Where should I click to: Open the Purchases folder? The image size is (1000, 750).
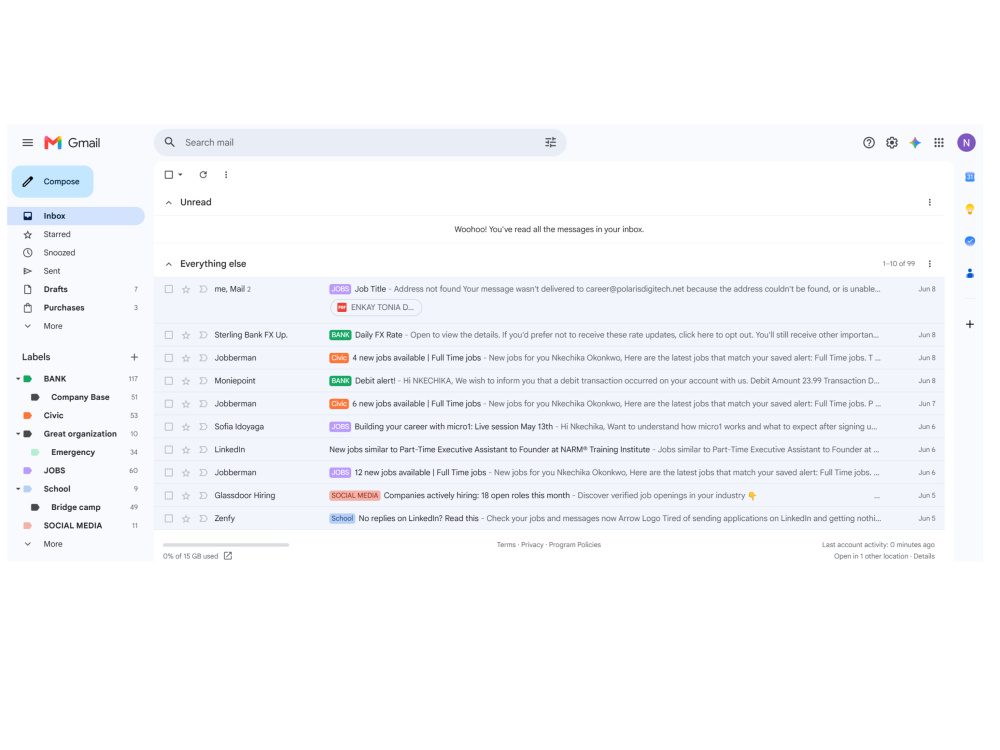[x=76, y=308]
